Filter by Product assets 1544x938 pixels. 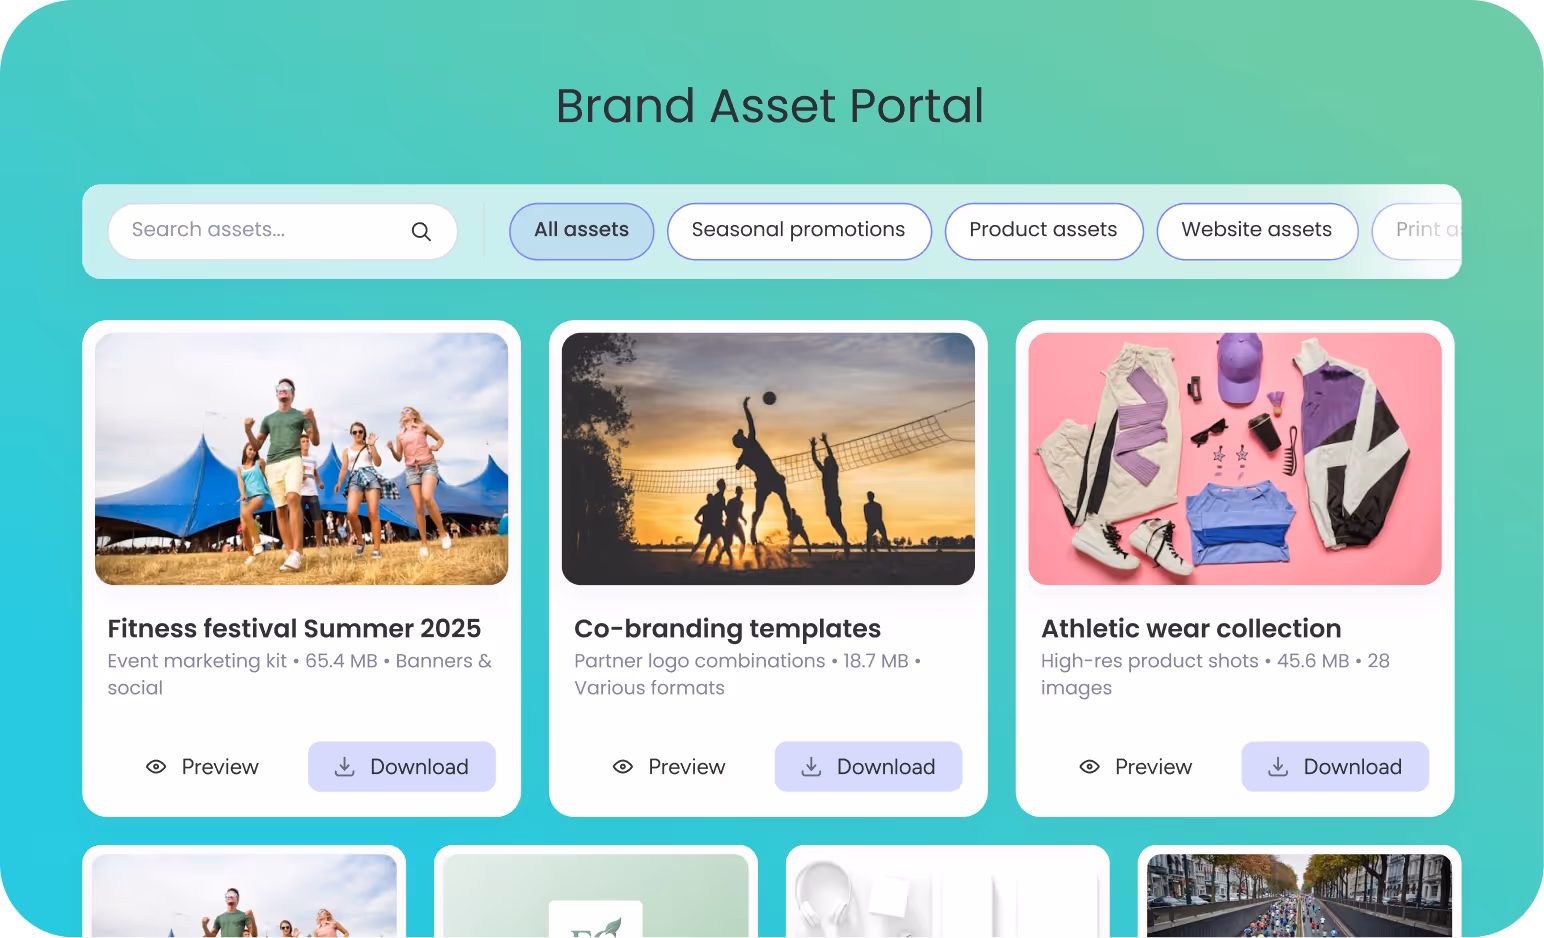tap(1044, 231)
